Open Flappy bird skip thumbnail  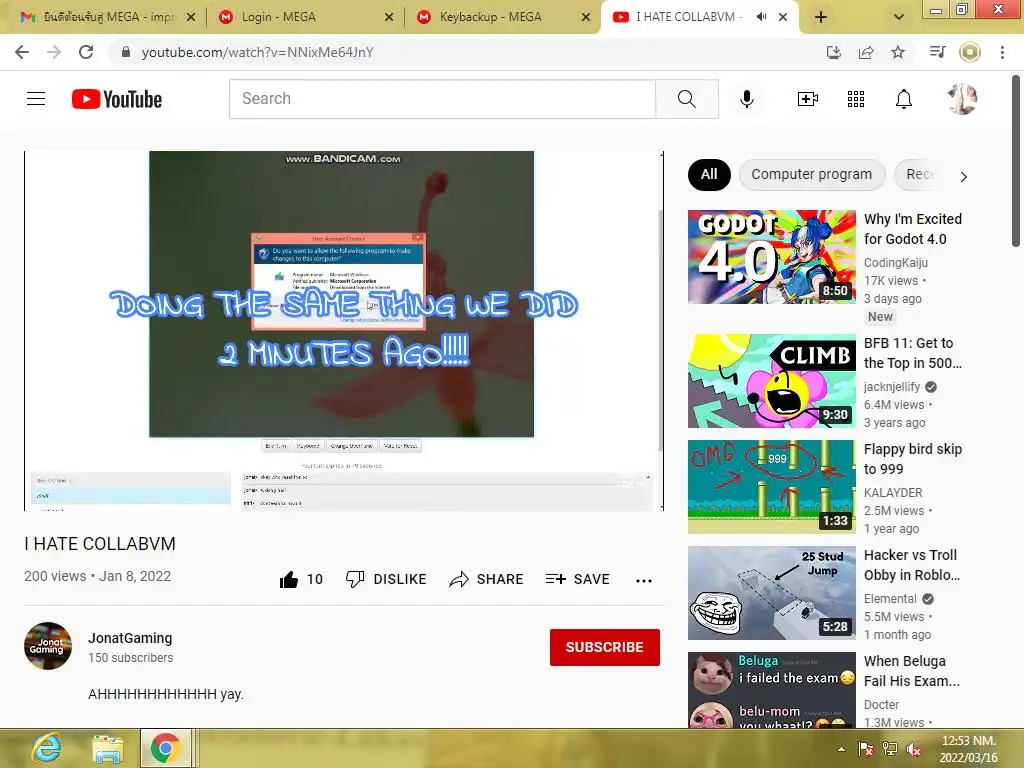click(771, 487)
